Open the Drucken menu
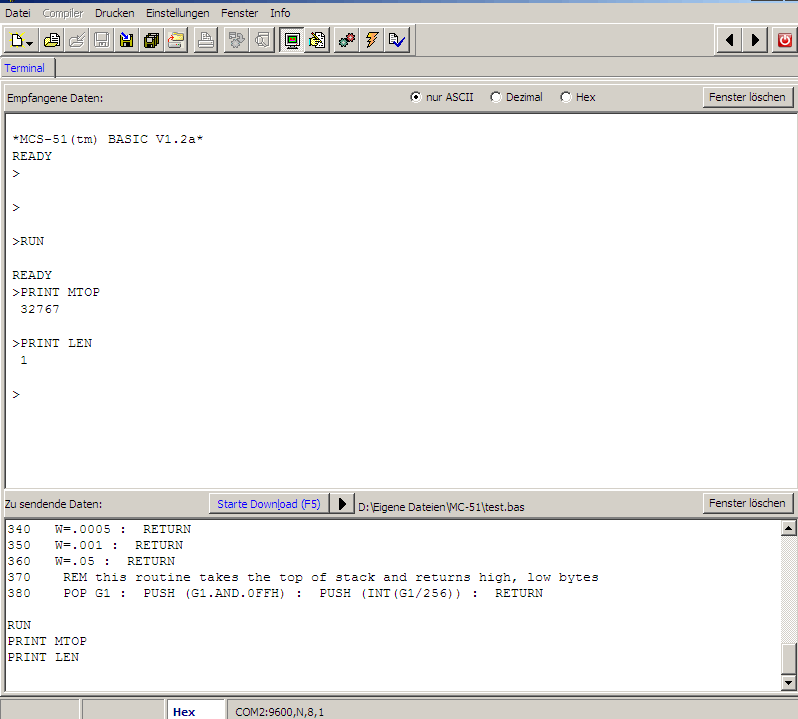The image size is (798, 719). pos(115,13)
